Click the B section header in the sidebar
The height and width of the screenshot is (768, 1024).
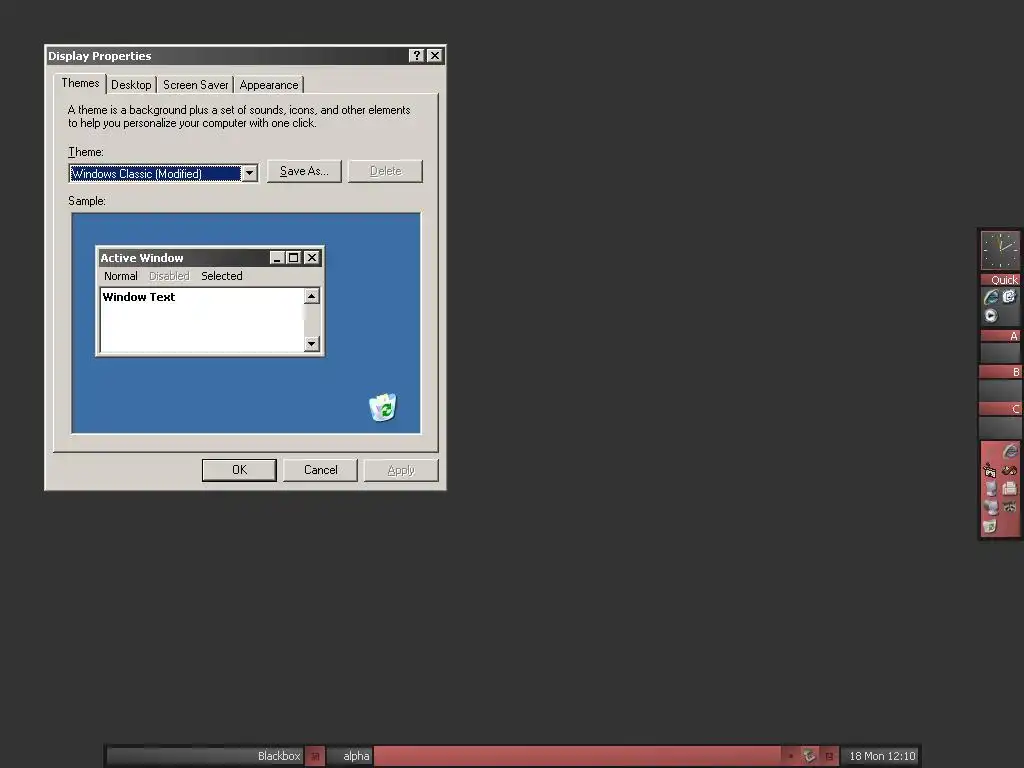coord(1000,372)
